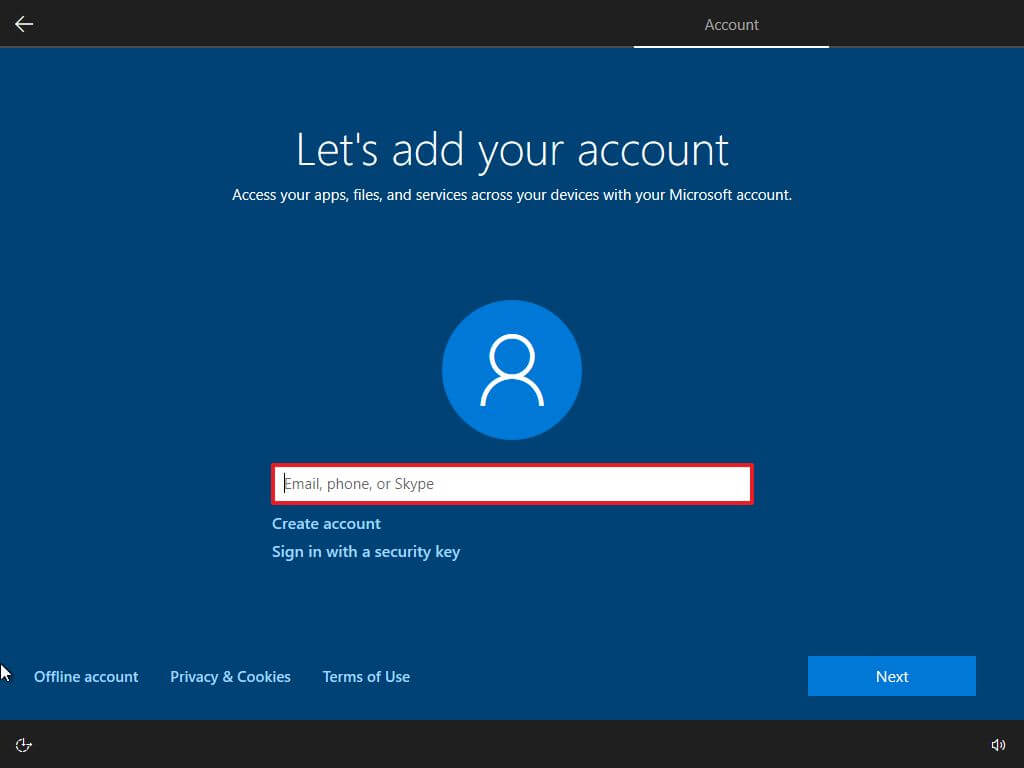The image size is (1024, 768).
Task: Click the left-pointing navigation arrow
Action: point(23,24)
